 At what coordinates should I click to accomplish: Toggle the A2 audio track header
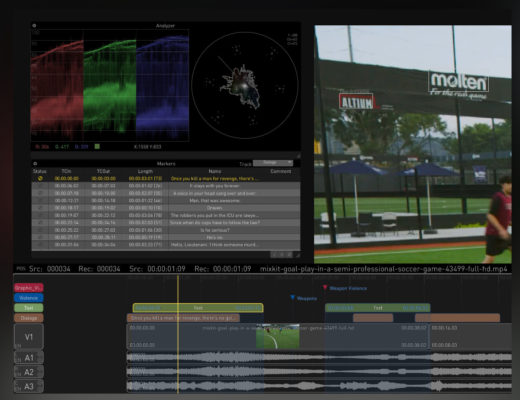coord(29,372)
